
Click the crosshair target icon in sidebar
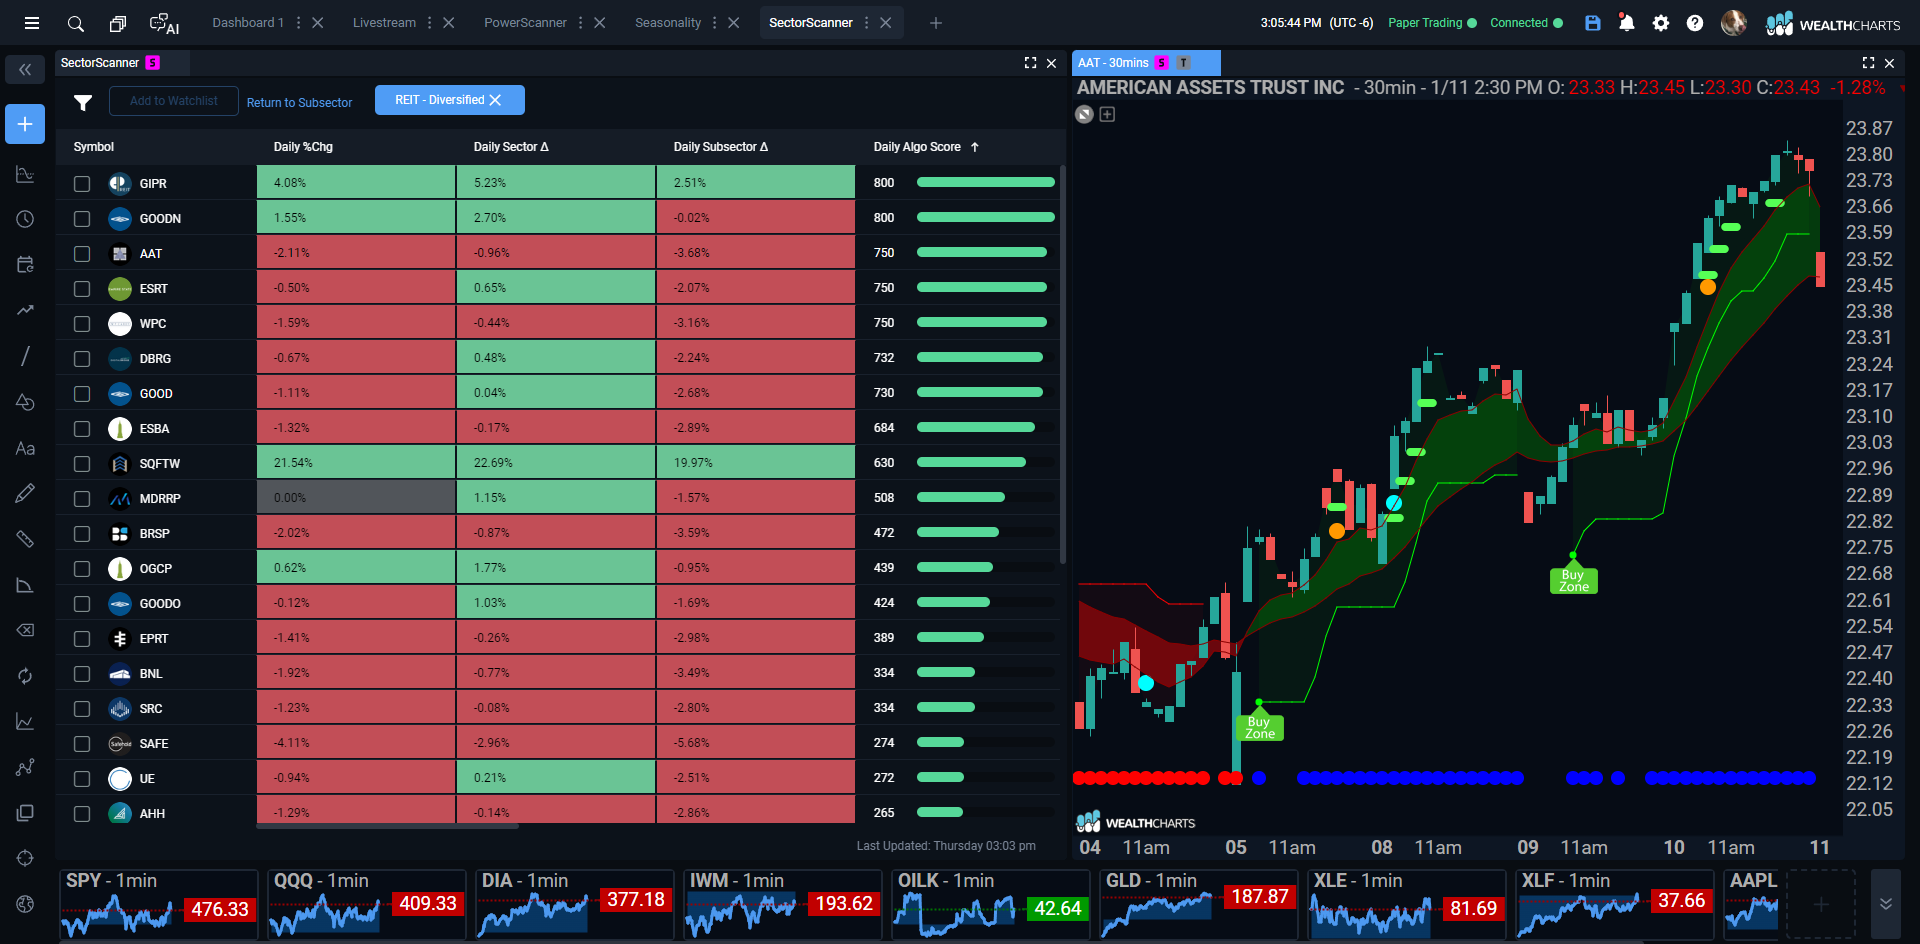pos(25,858)
